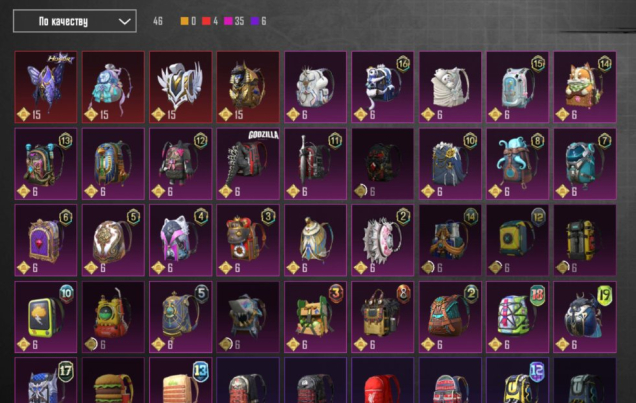Select the spiked donut backpack numbered 2

[382, 240]
